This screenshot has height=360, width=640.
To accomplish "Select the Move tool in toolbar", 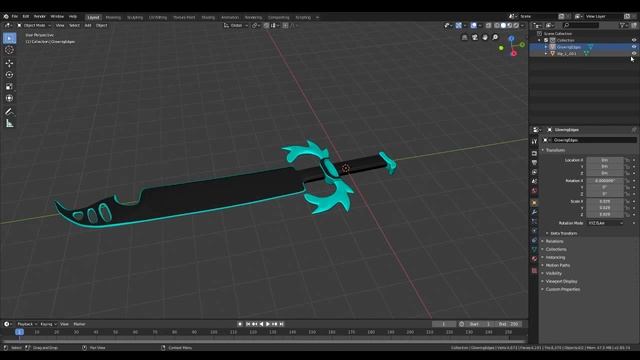I will click(9, 63).
